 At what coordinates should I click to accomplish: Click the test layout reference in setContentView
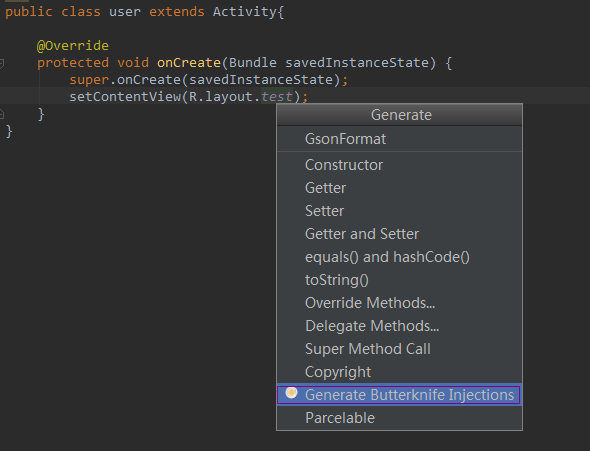[x=277, y=97]
